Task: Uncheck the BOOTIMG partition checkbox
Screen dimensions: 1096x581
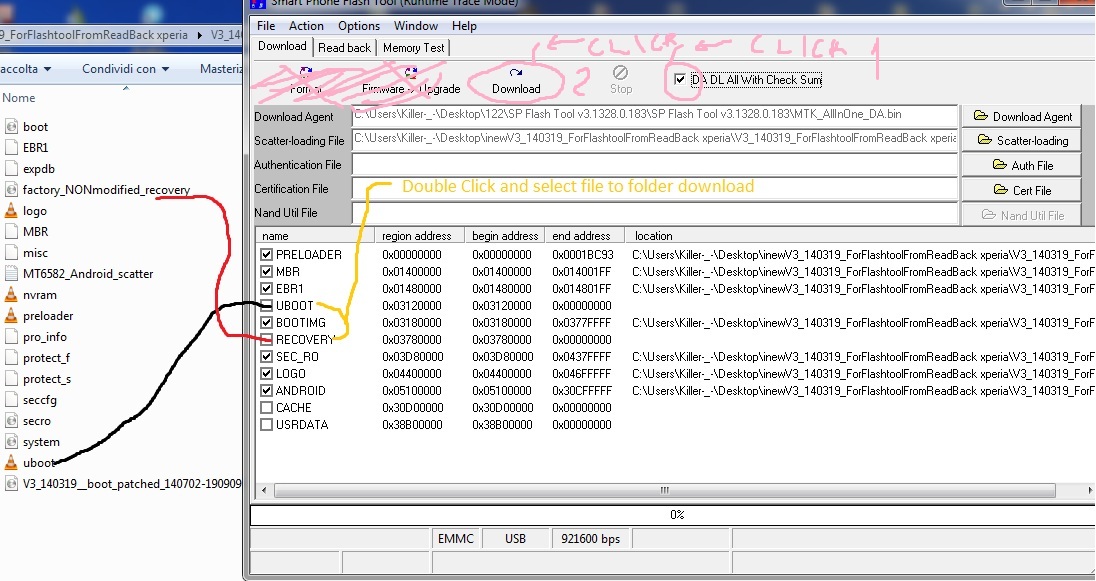Action: 266,322
